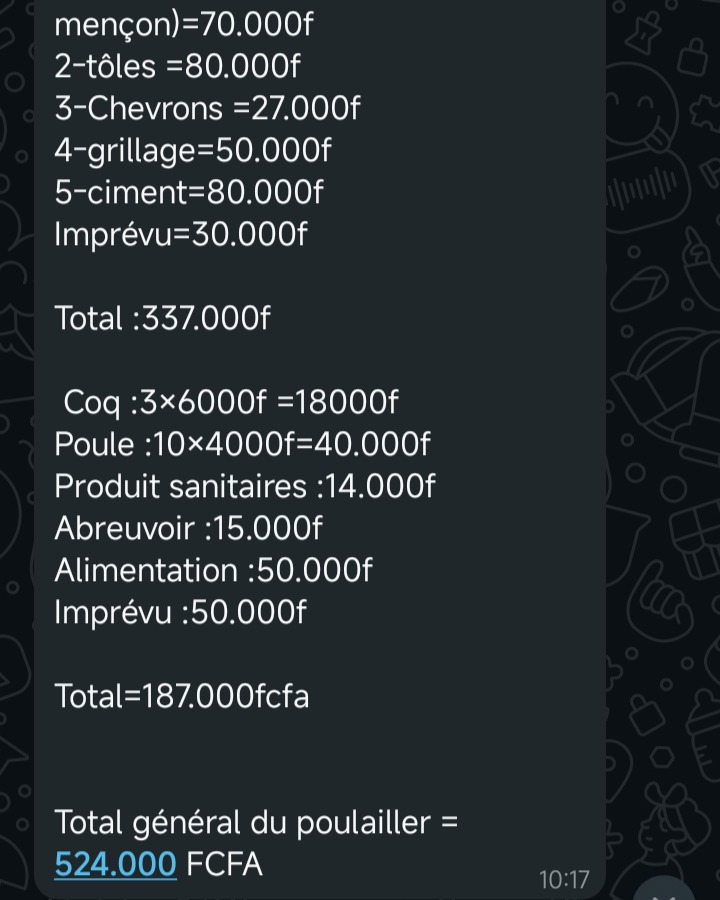
Task: Tap the "Abreuvoir :15.000f" line
Action: point(188,528)
